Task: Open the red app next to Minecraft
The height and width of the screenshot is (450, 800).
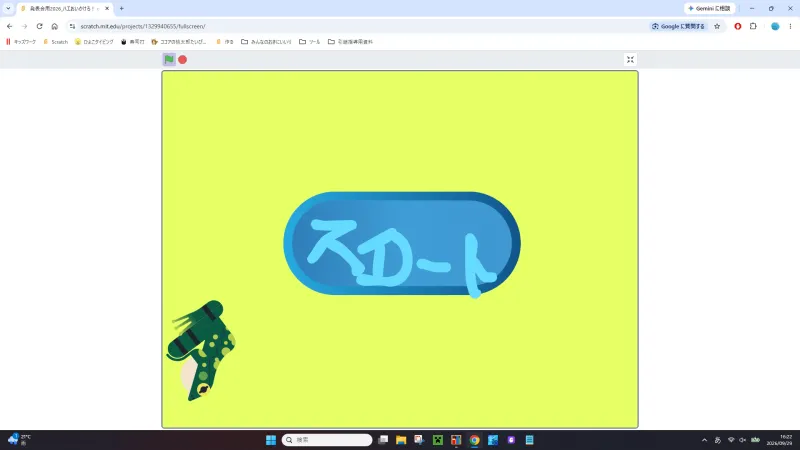Action: pyautogui.click(x=456, y=440)
